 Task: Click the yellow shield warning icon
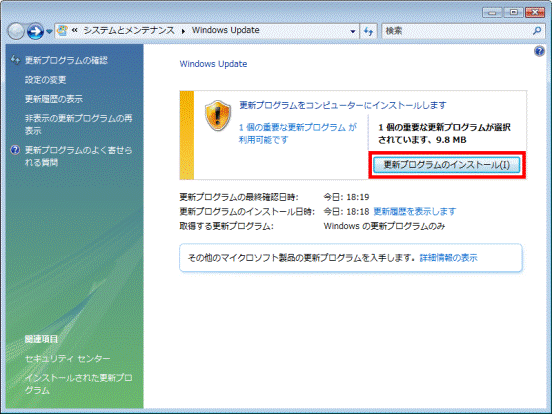click(218, 115)
